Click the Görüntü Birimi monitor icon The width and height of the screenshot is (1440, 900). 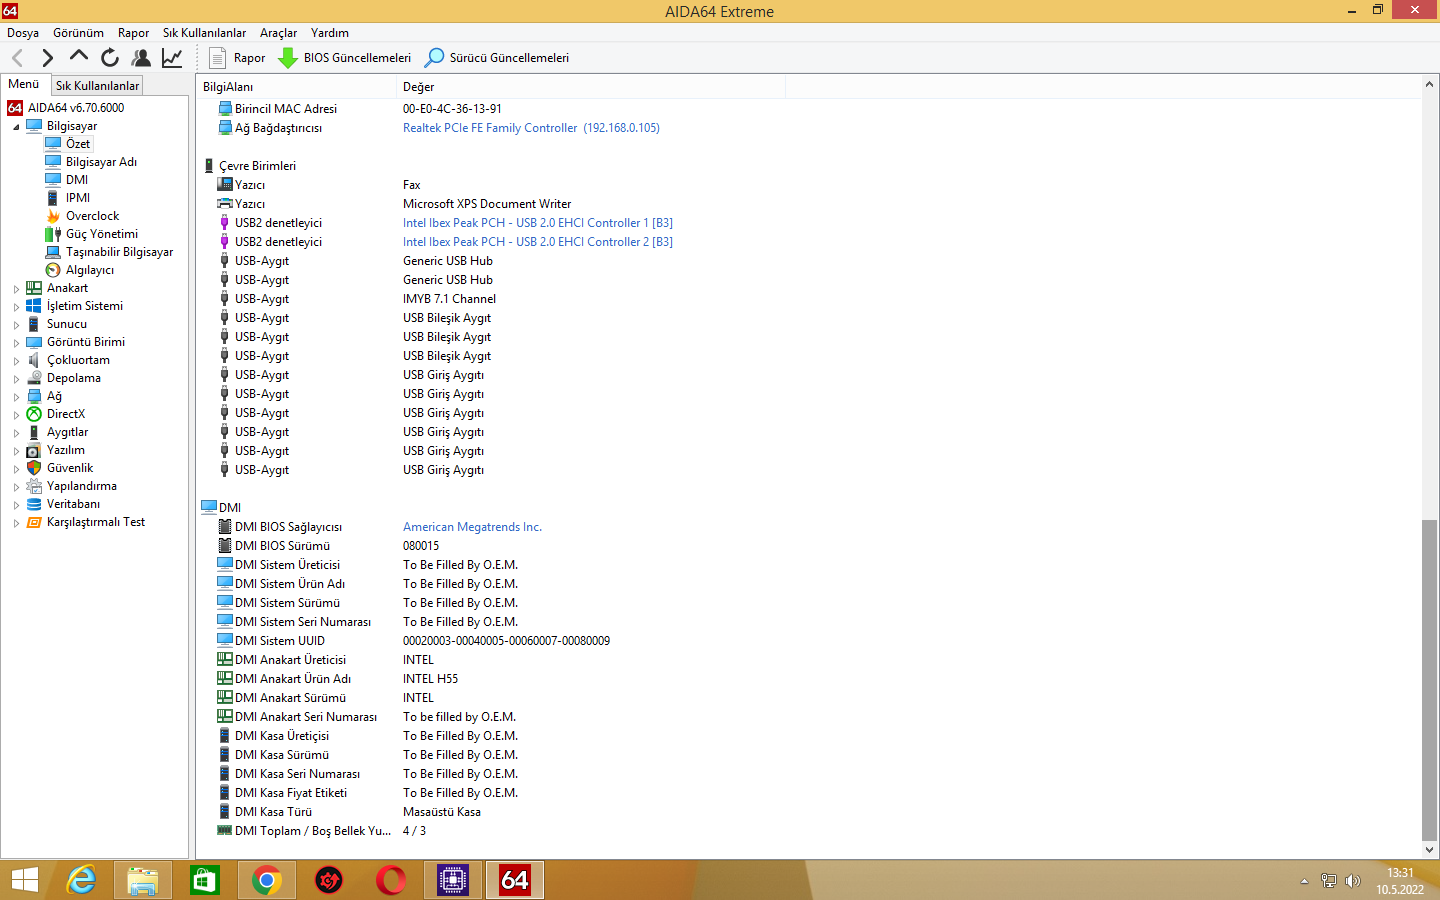[34, 342]
